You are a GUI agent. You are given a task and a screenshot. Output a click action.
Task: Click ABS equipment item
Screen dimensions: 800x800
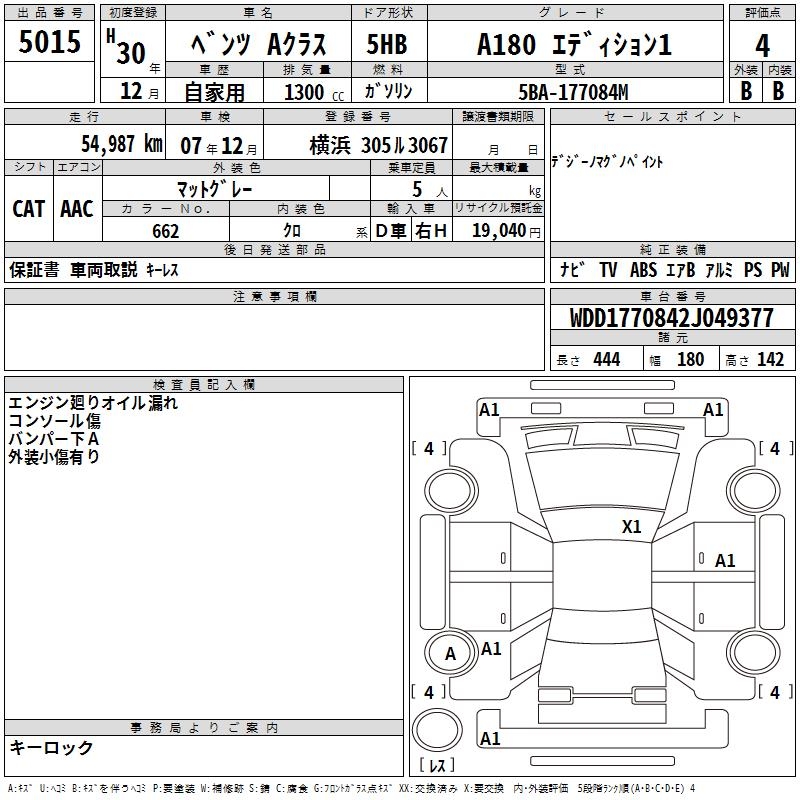[643, 269]
